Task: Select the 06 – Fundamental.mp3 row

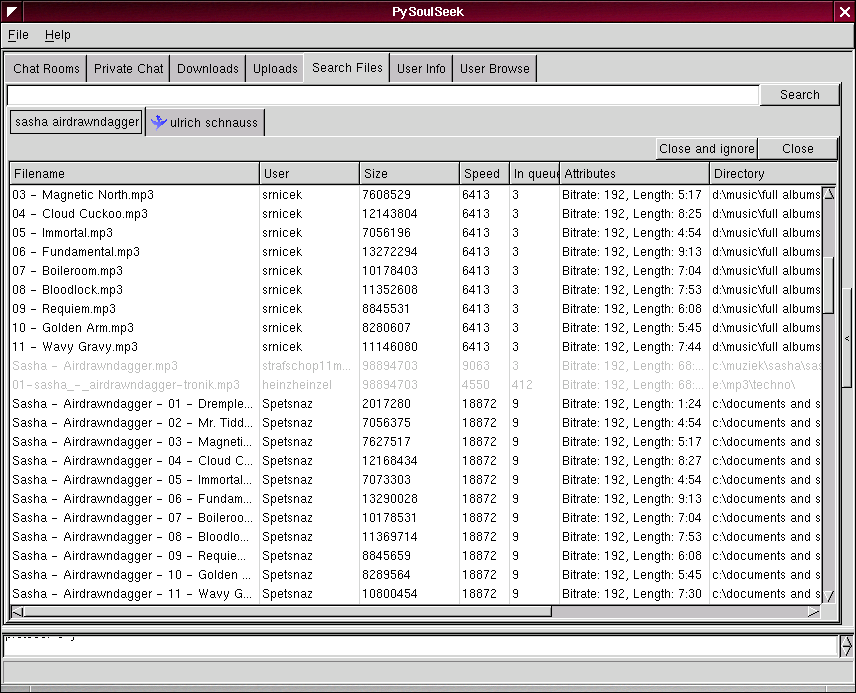Action: pos(416,252)
